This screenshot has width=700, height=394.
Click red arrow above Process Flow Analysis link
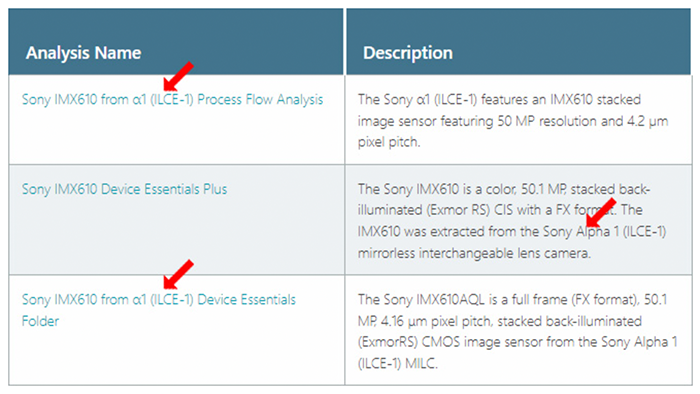tap(178, 76)
